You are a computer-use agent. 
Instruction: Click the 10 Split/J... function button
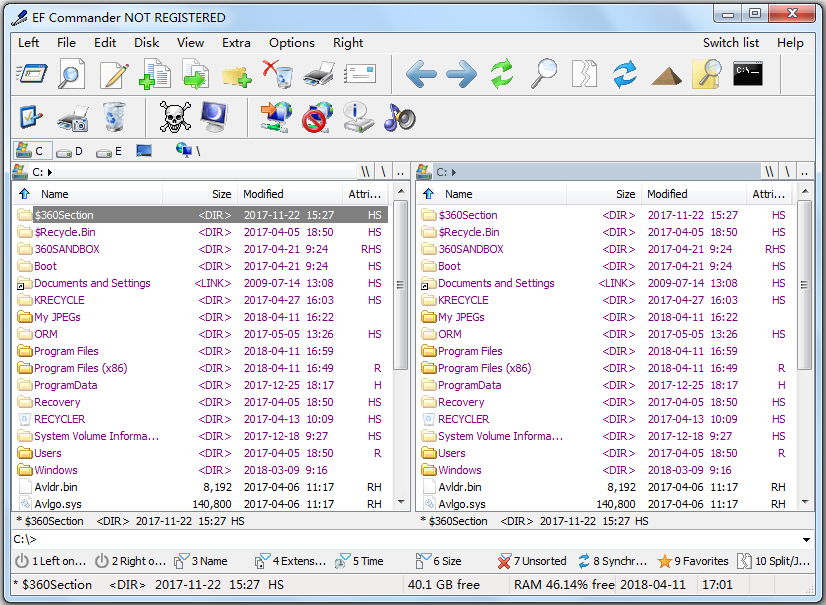pos(774,561)
